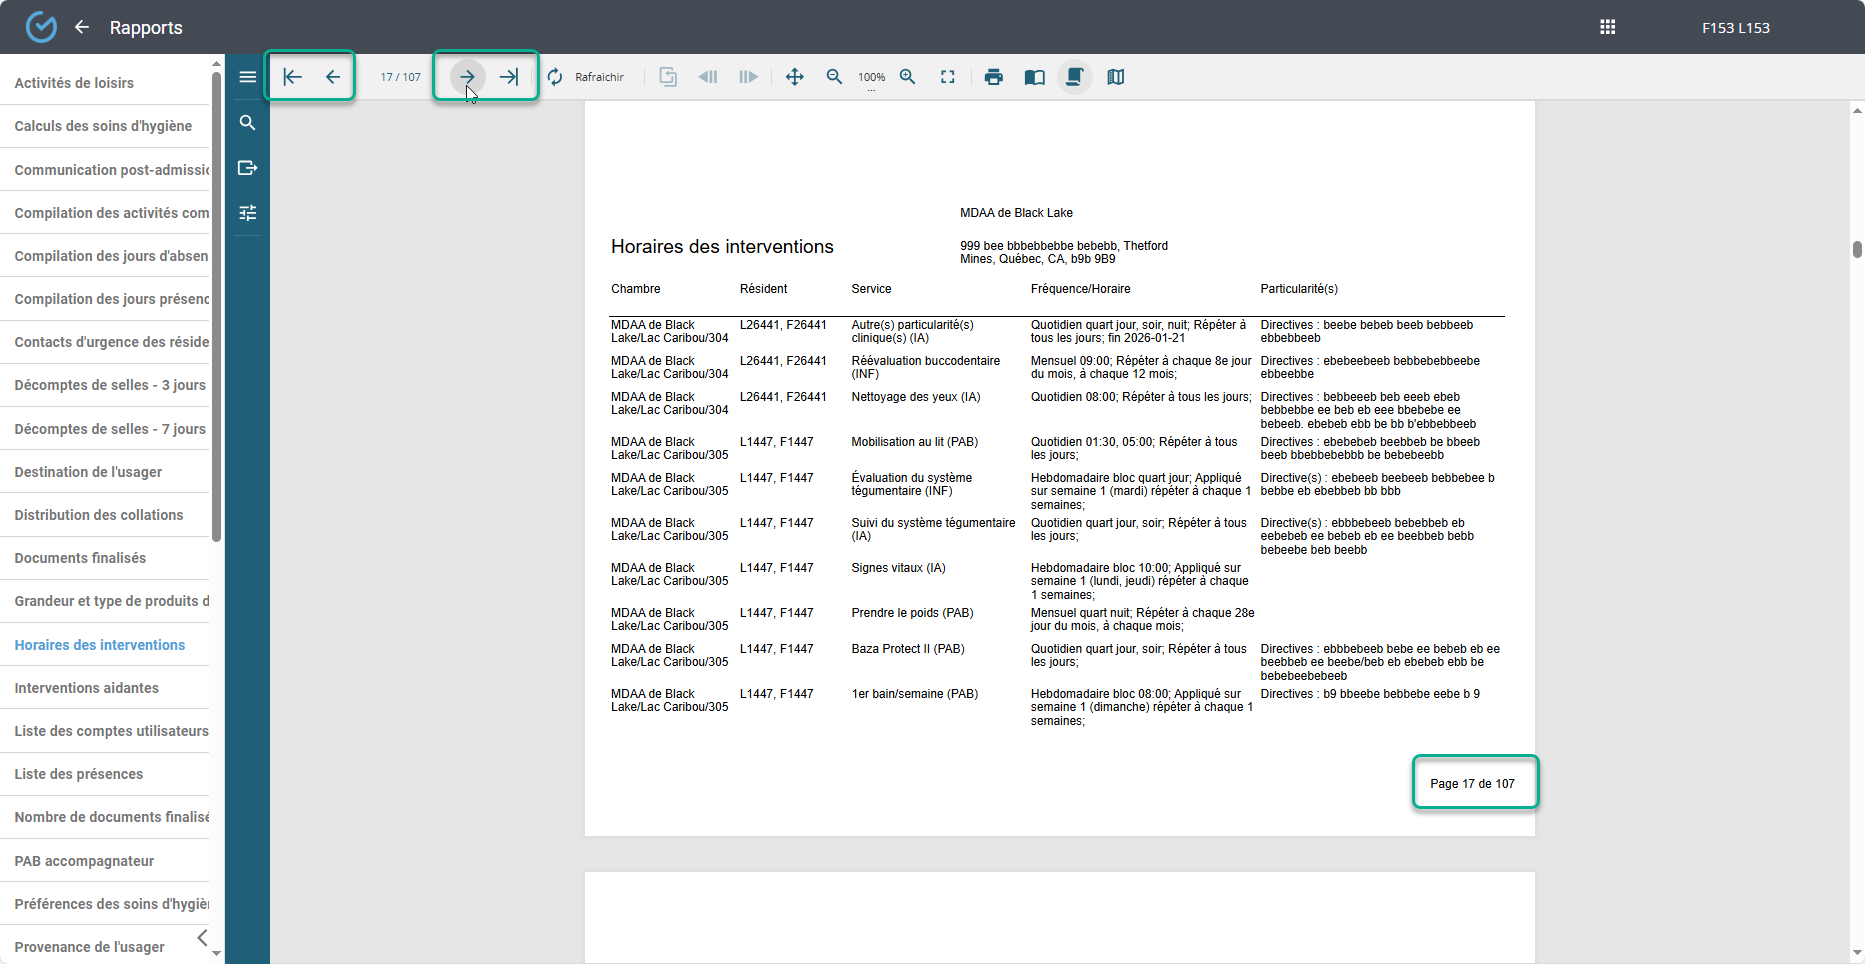Switch report to full screen
1865x964 pixels.
point(948,77)
